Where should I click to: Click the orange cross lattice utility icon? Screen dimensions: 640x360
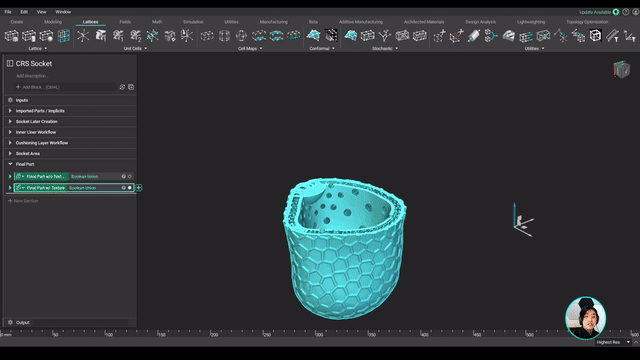[457, 36]
